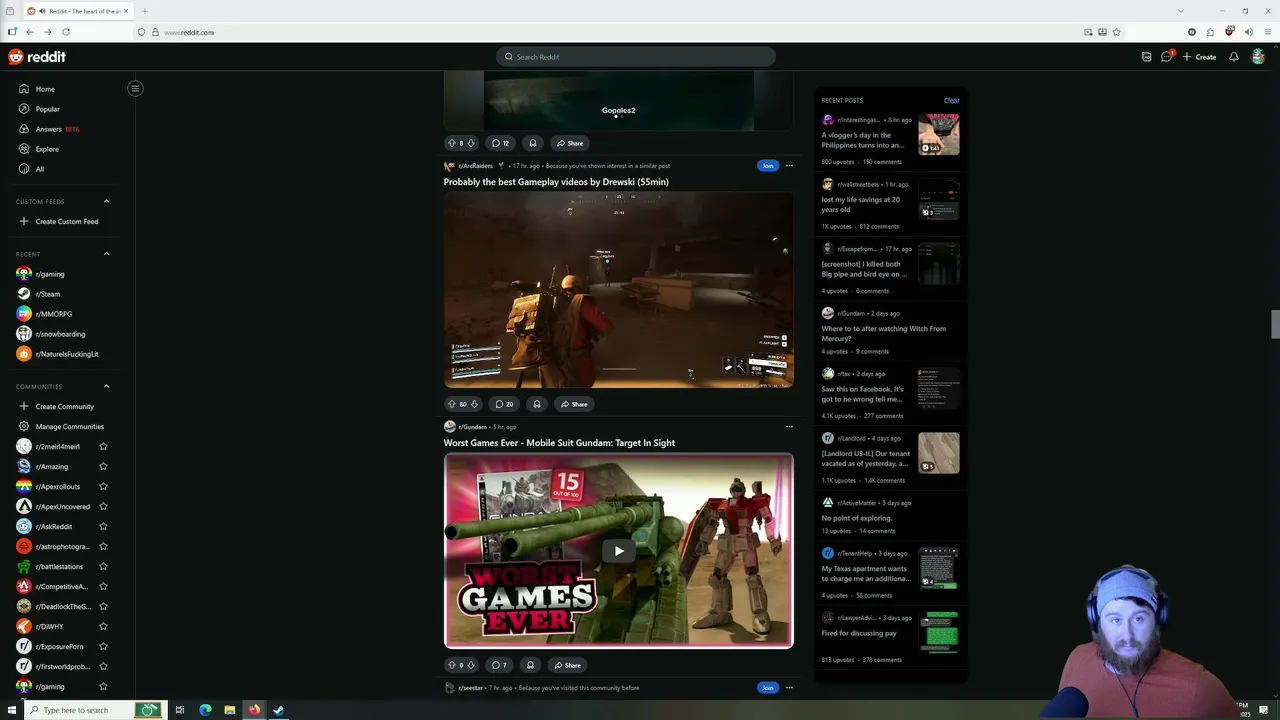Share the Worst Games Ever post
This screenshot has width=1280, height=720.
pos(567,665)
